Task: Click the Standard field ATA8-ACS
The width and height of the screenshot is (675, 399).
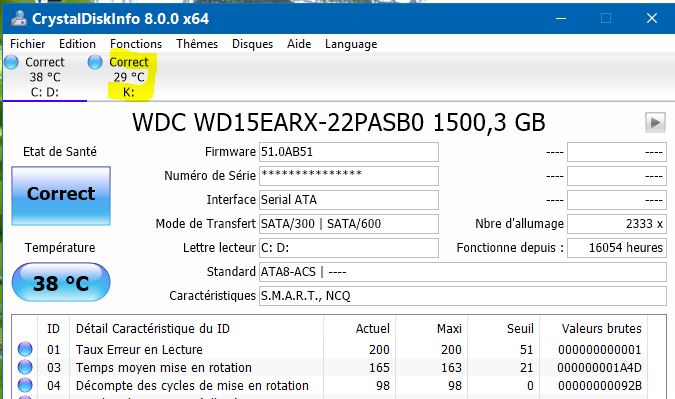Action: point(463,272)
